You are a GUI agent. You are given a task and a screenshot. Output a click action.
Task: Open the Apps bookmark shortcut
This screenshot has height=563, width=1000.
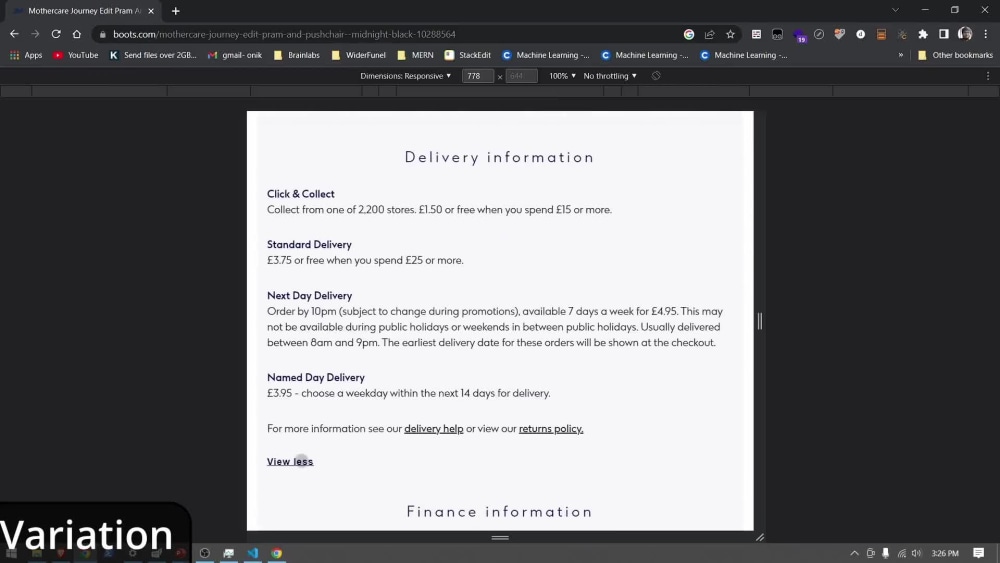(26, 55)
